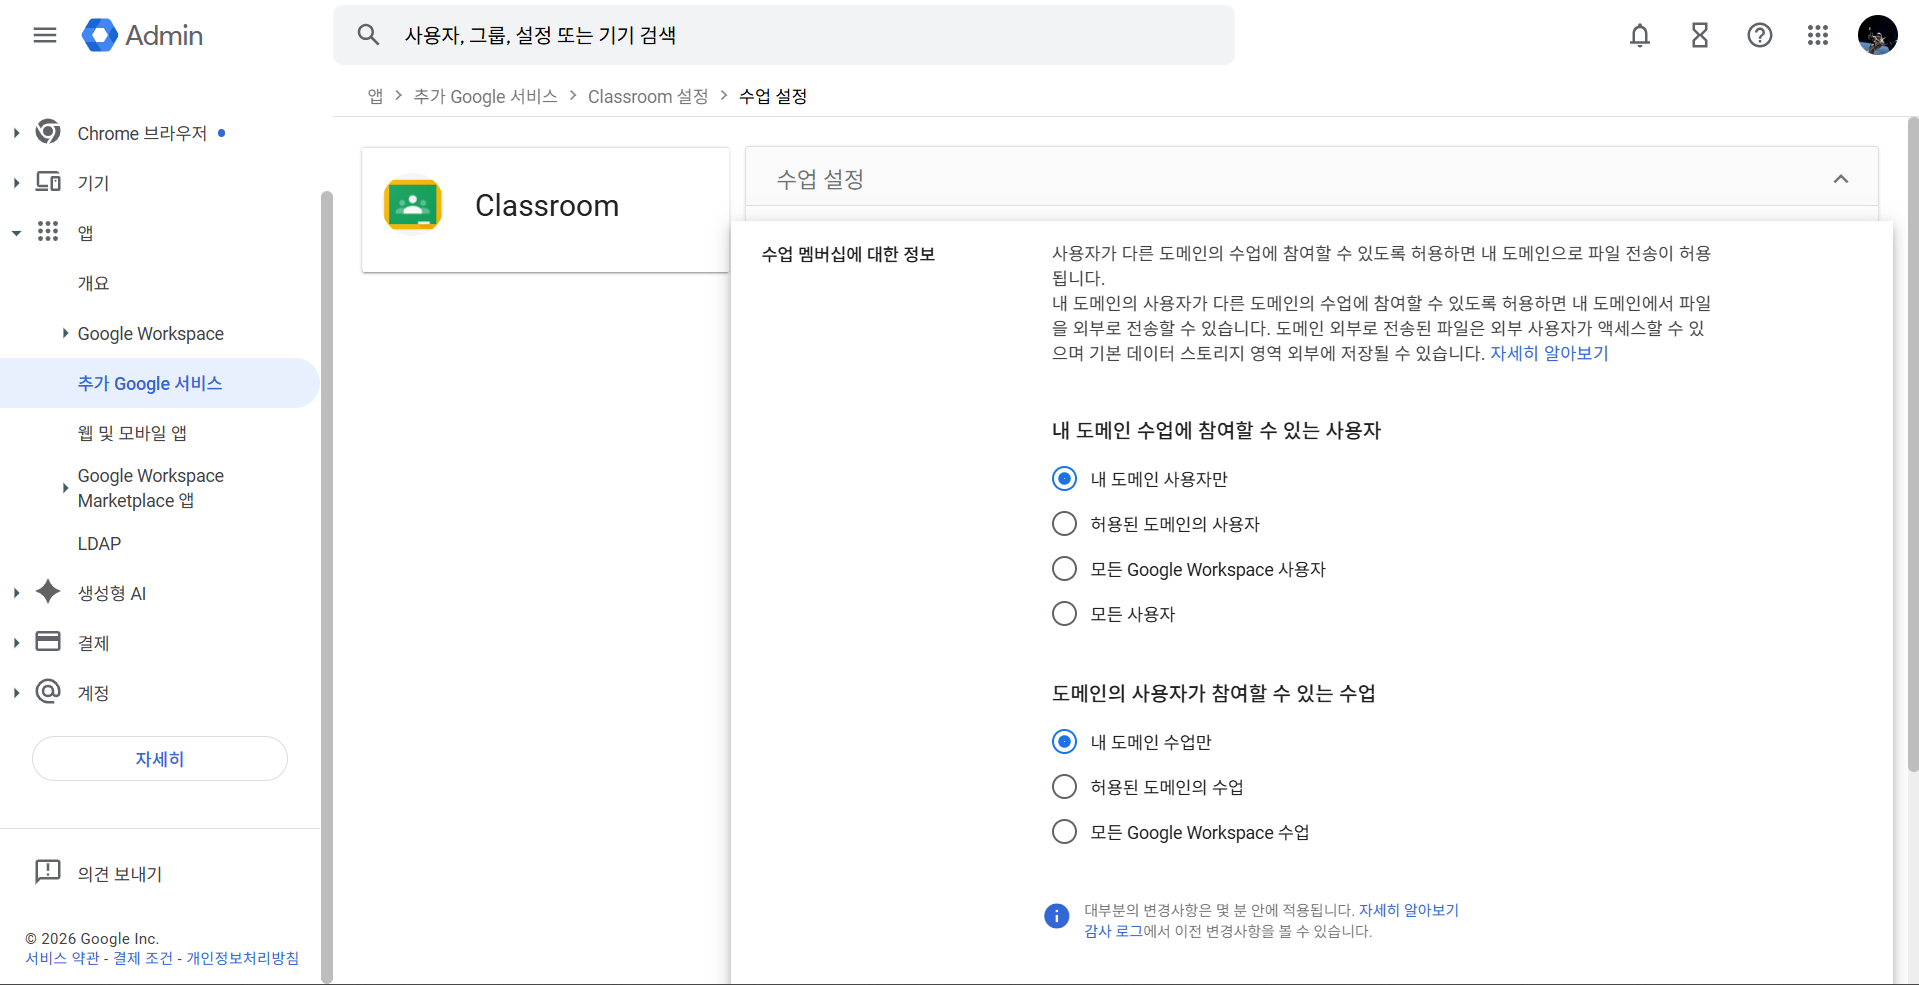1919x985 pixels.
Task: Click the blue info icon near change notice
Action: click(x=1057, y=916)
